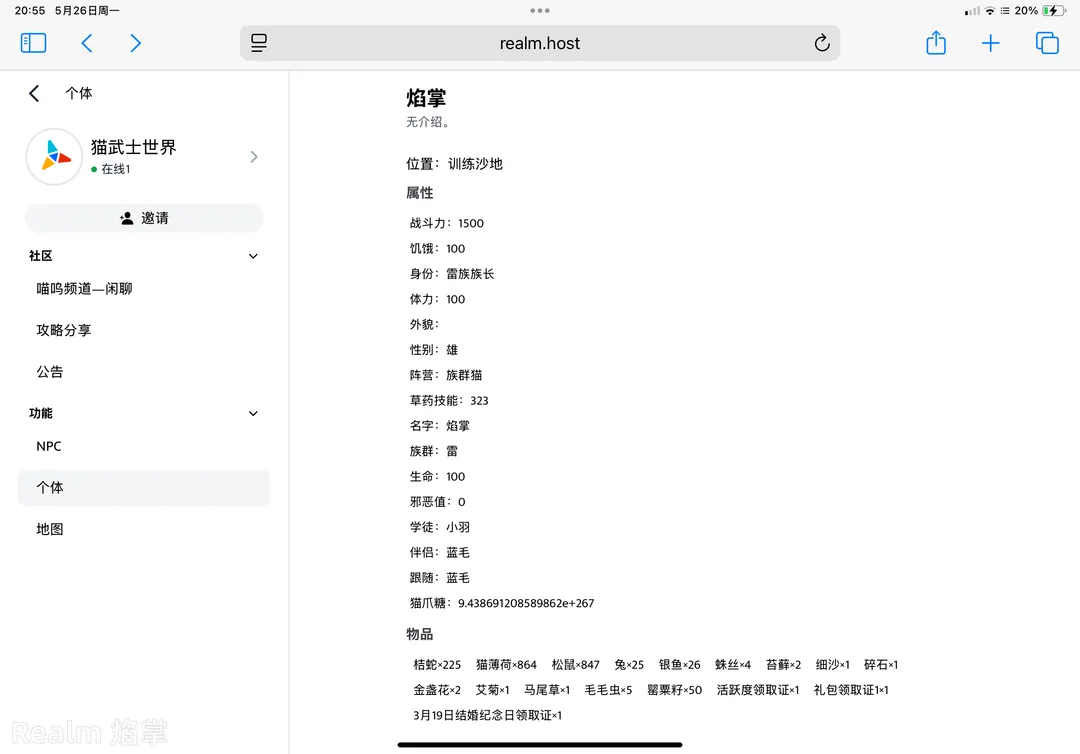Click 活跃度领取证×1 item
The width and height of the screenshot is (1080, 754).
(757, 690)
